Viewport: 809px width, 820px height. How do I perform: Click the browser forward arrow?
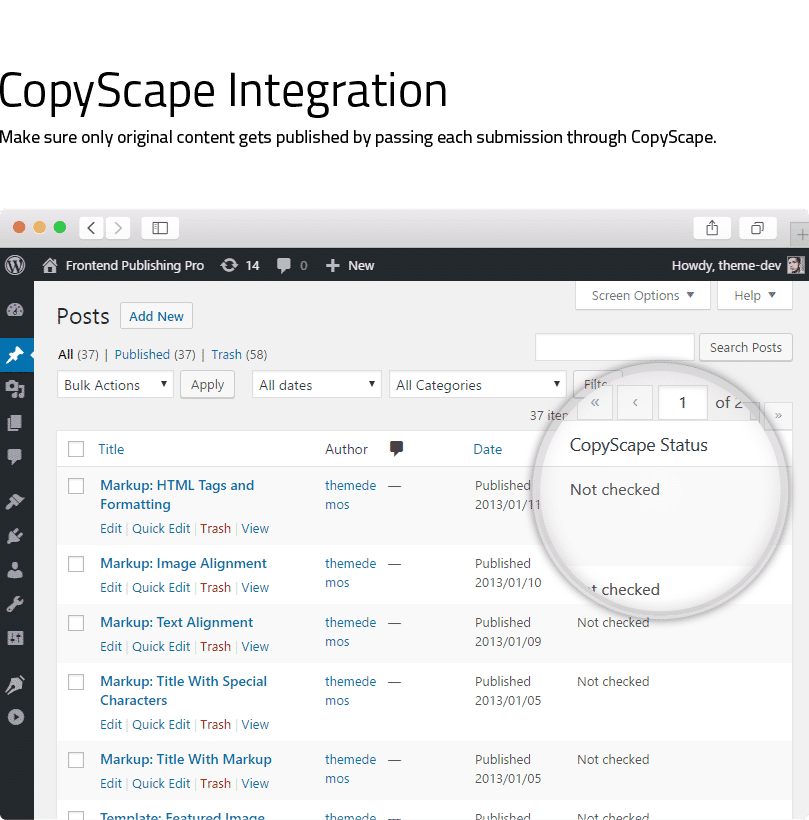118,228
